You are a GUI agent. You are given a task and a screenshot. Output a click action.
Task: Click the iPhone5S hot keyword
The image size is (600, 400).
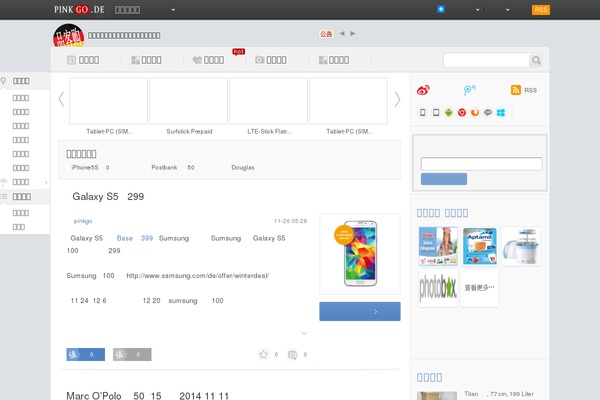[x=85, y=167]
